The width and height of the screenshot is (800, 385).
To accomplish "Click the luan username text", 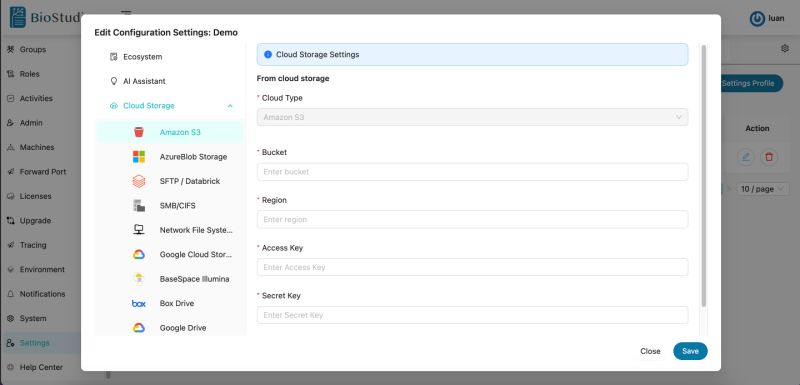I will point(776,19).
